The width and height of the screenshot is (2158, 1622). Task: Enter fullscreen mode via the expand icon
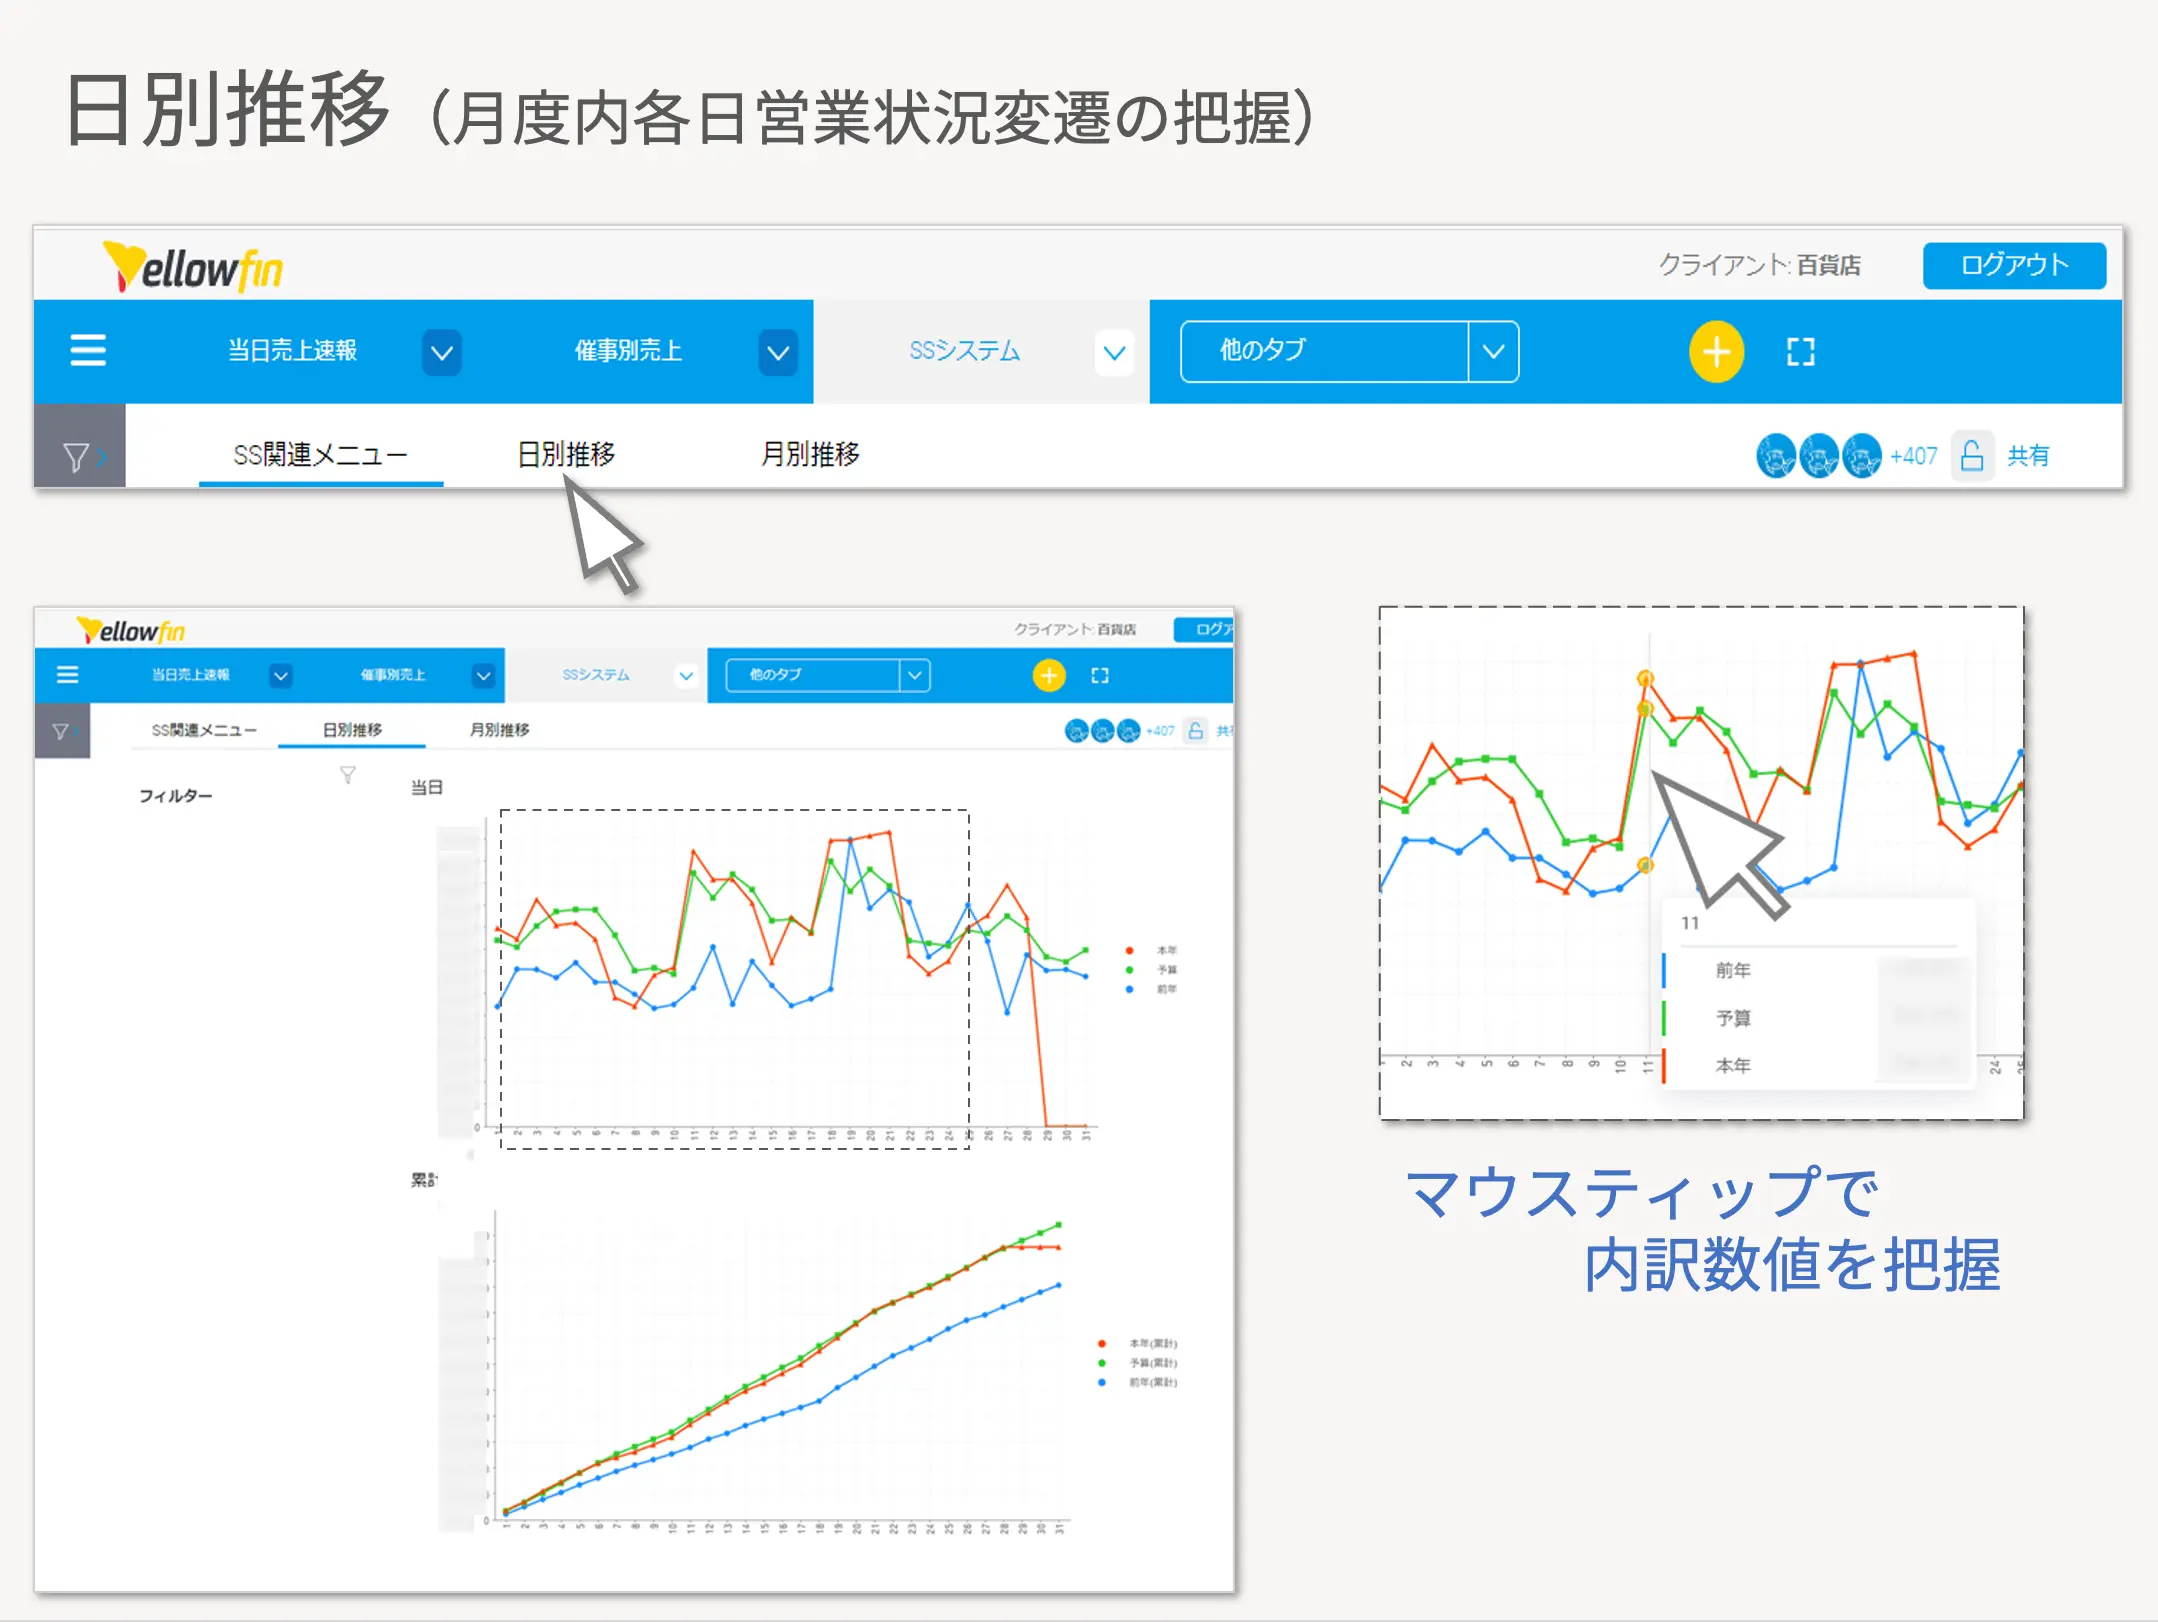tap(1800, 351)
